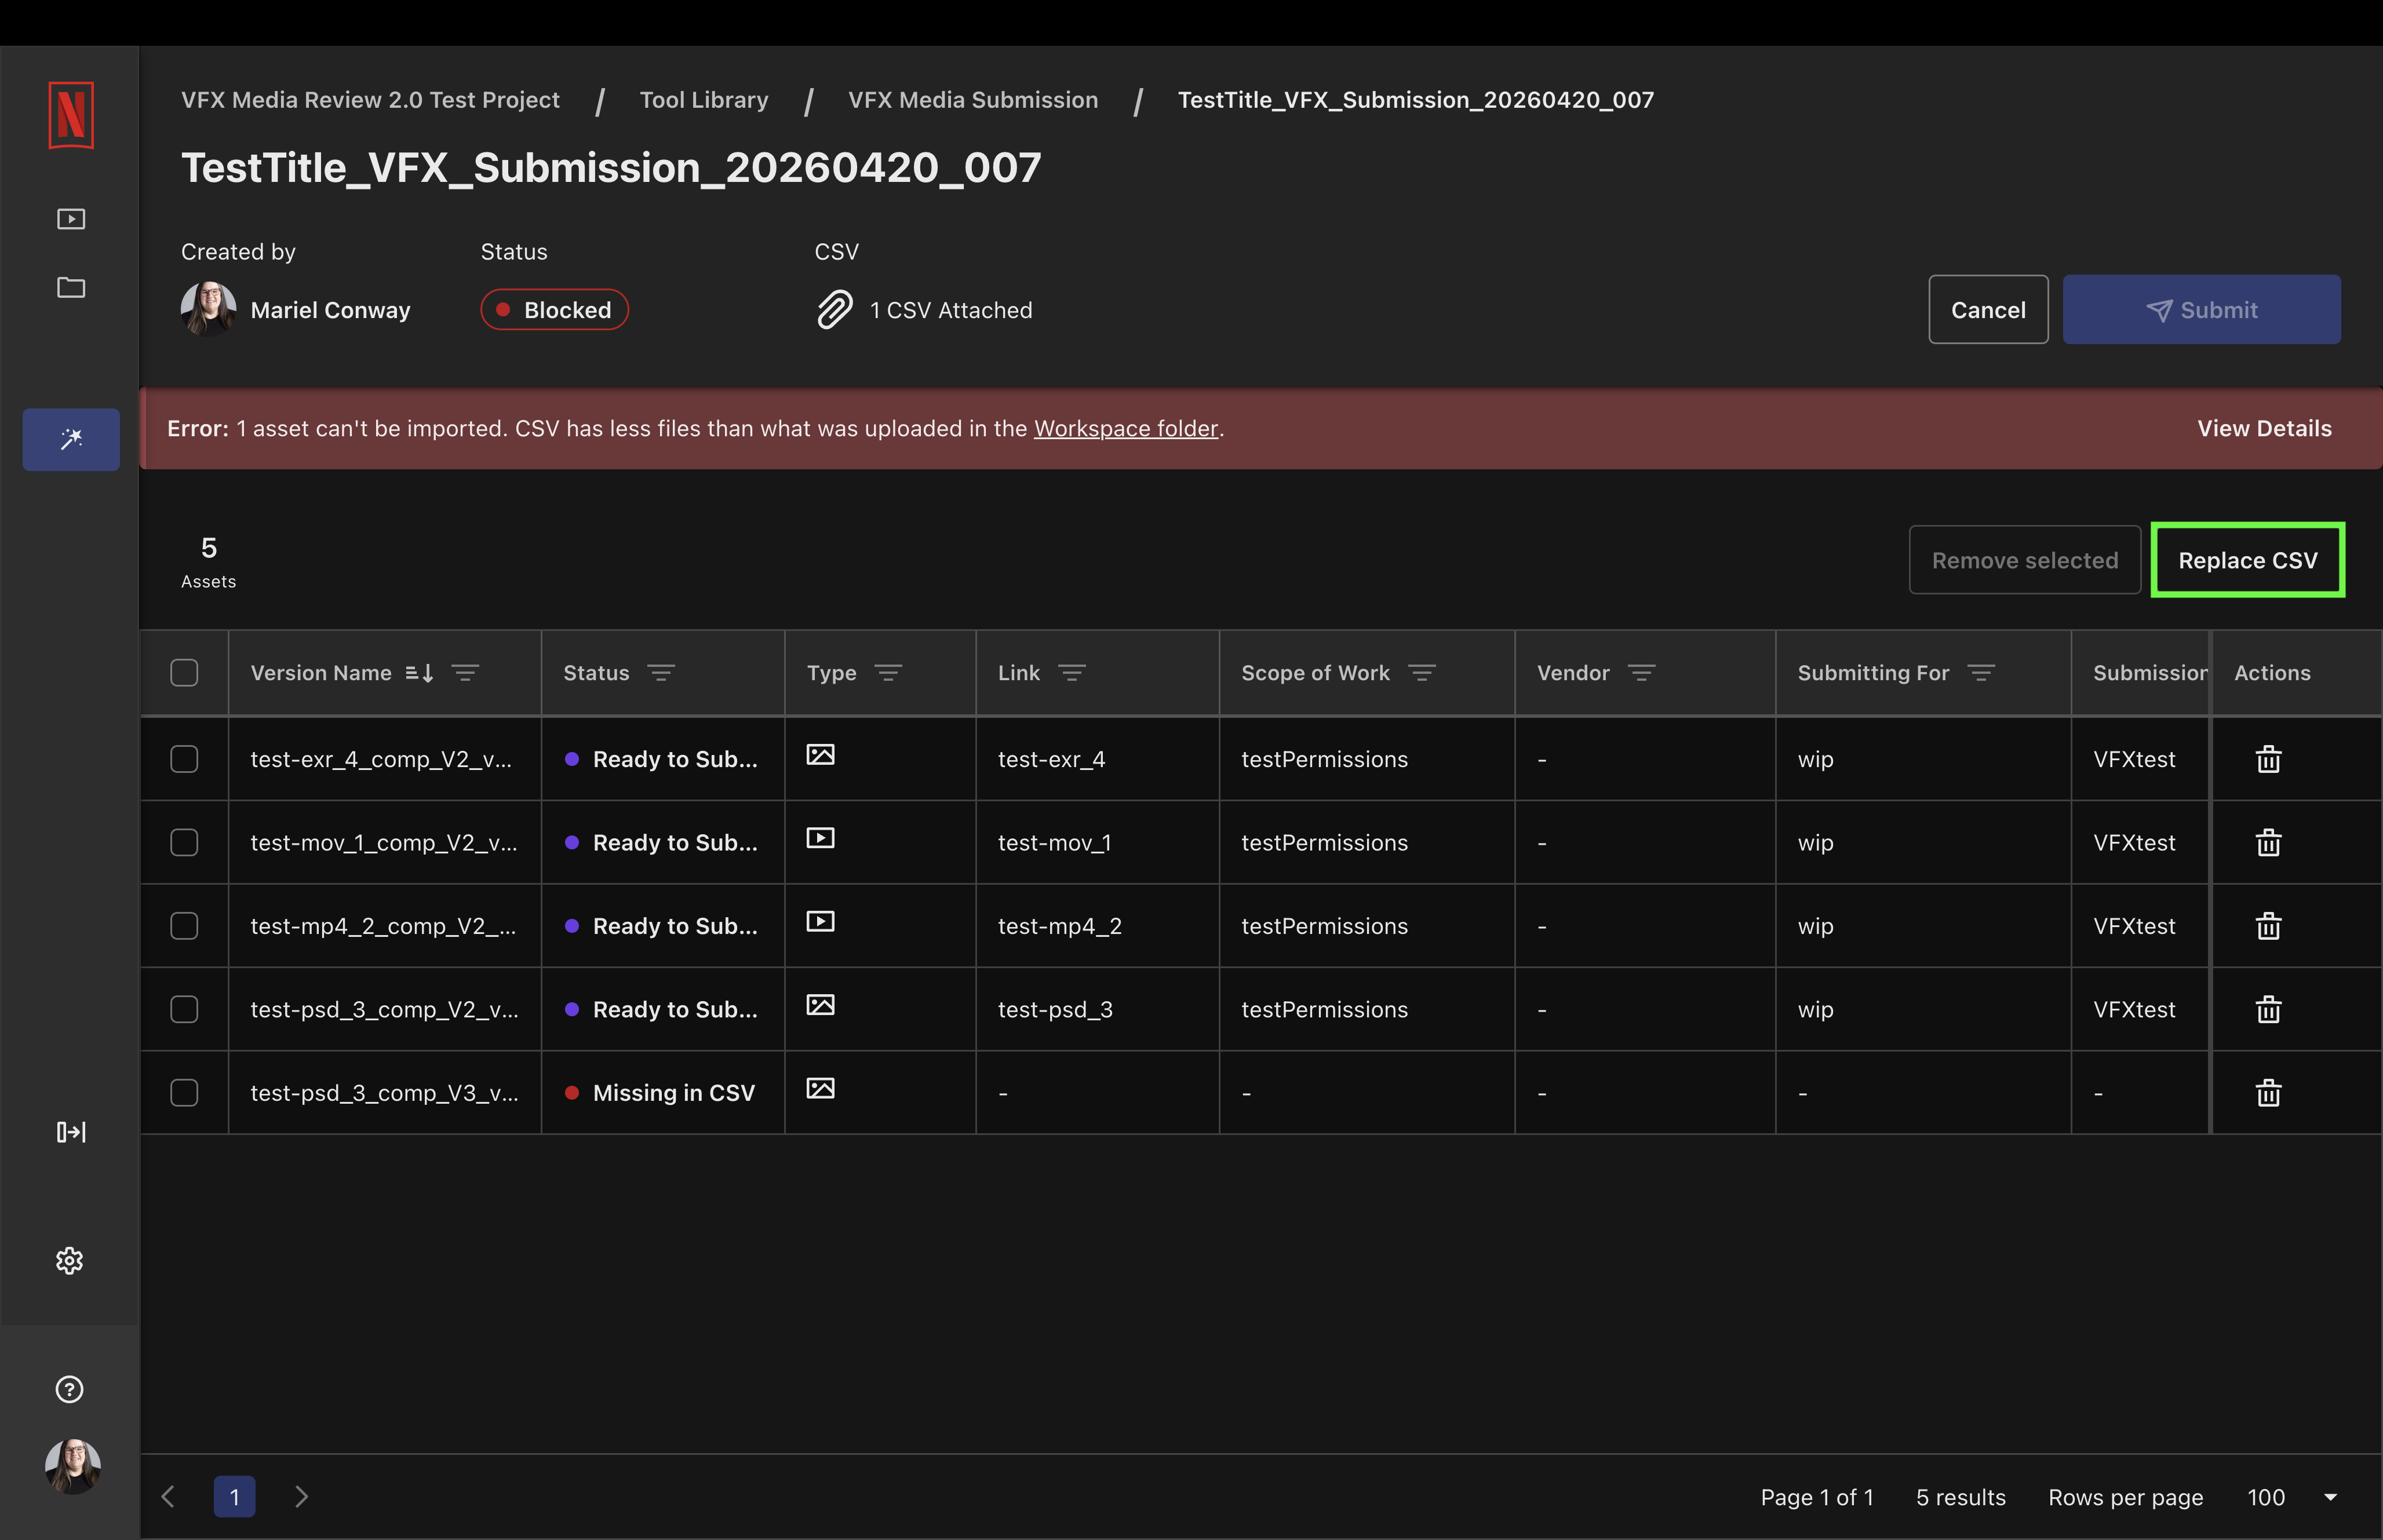
Task: Delete the test-psd_3_comp_V3 row with trash icon
Action: [x=2268, y=1093]
